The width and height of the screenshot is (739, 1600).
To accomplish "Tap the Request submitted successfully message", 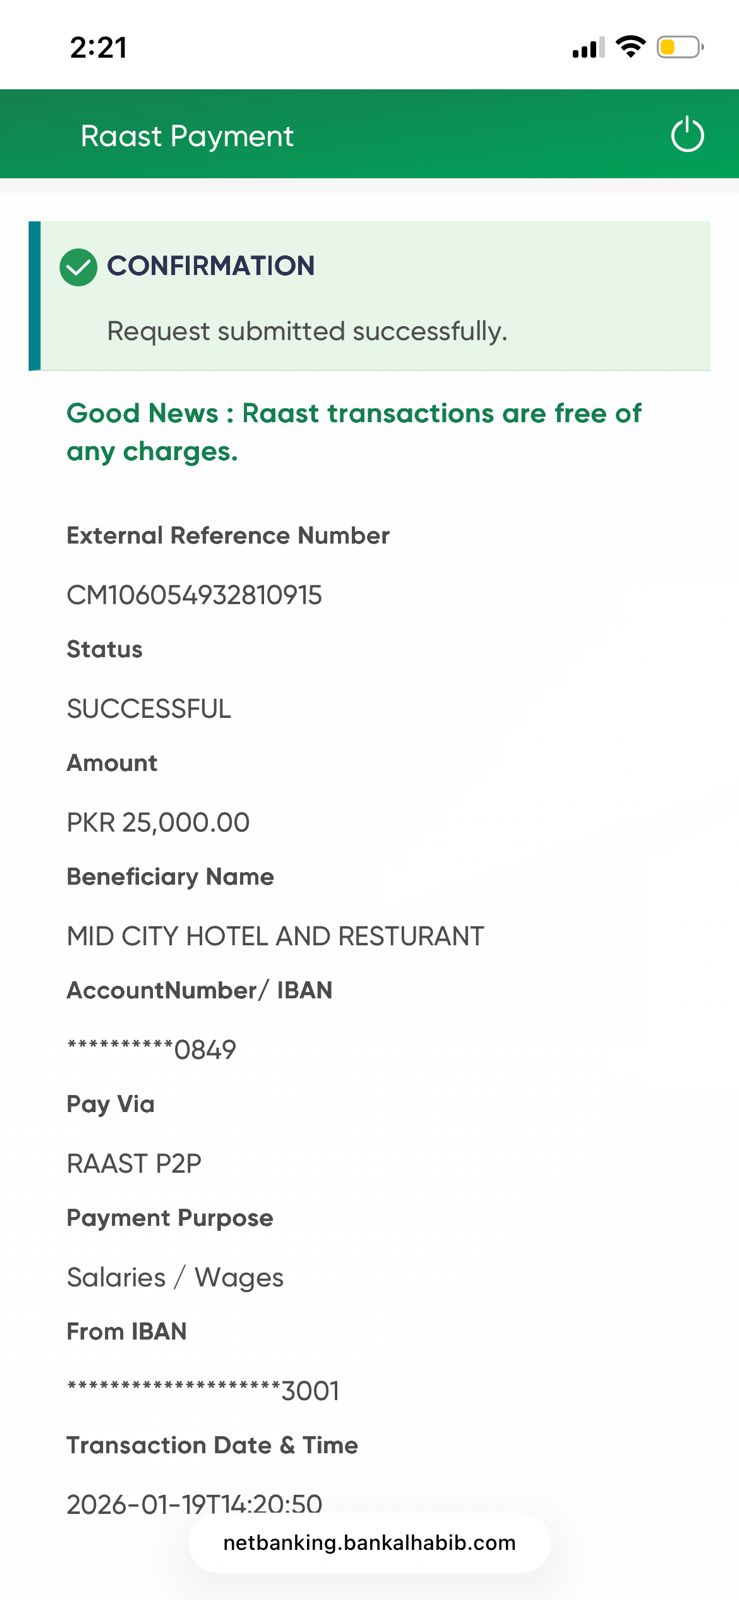I will 307,331.
